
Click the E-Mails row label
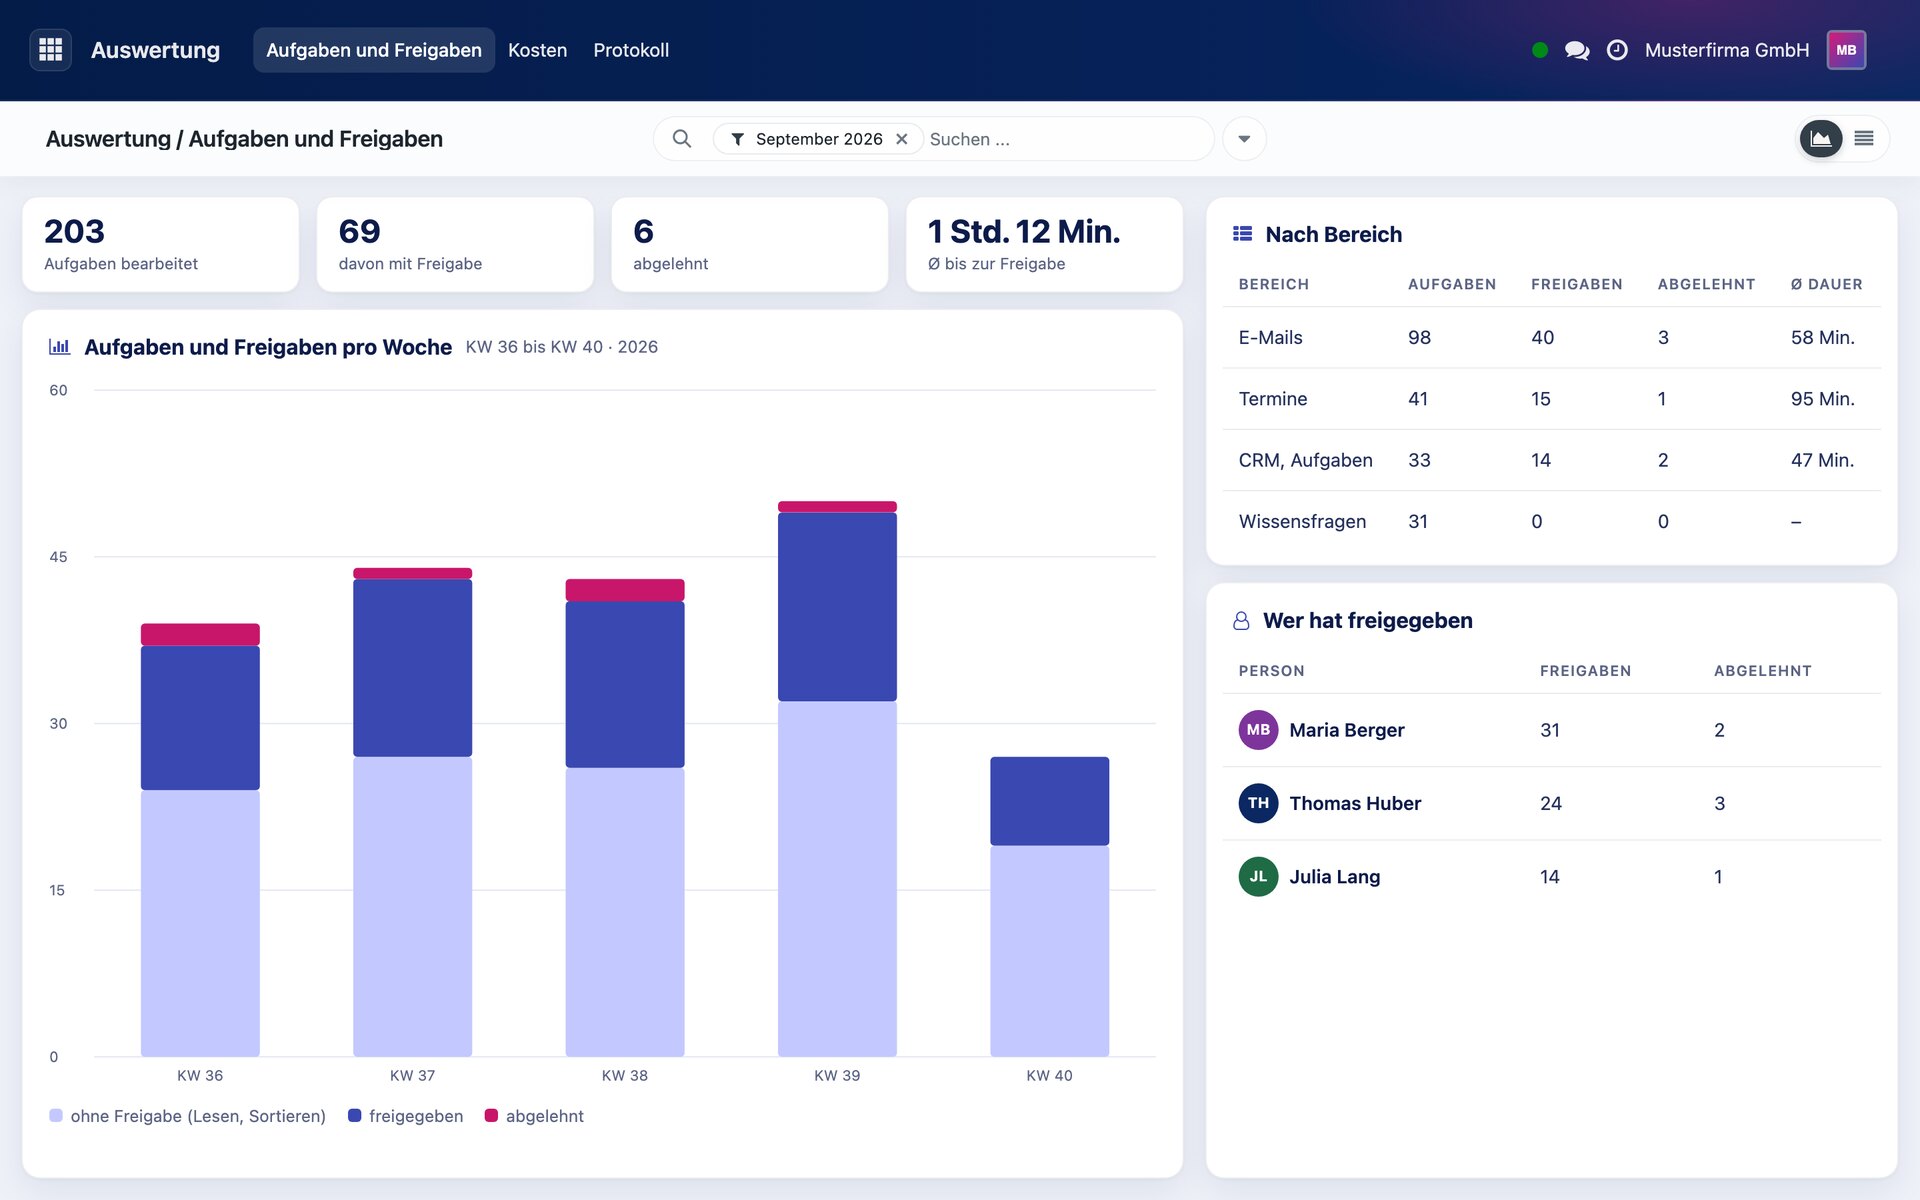tap(1270, 337)
